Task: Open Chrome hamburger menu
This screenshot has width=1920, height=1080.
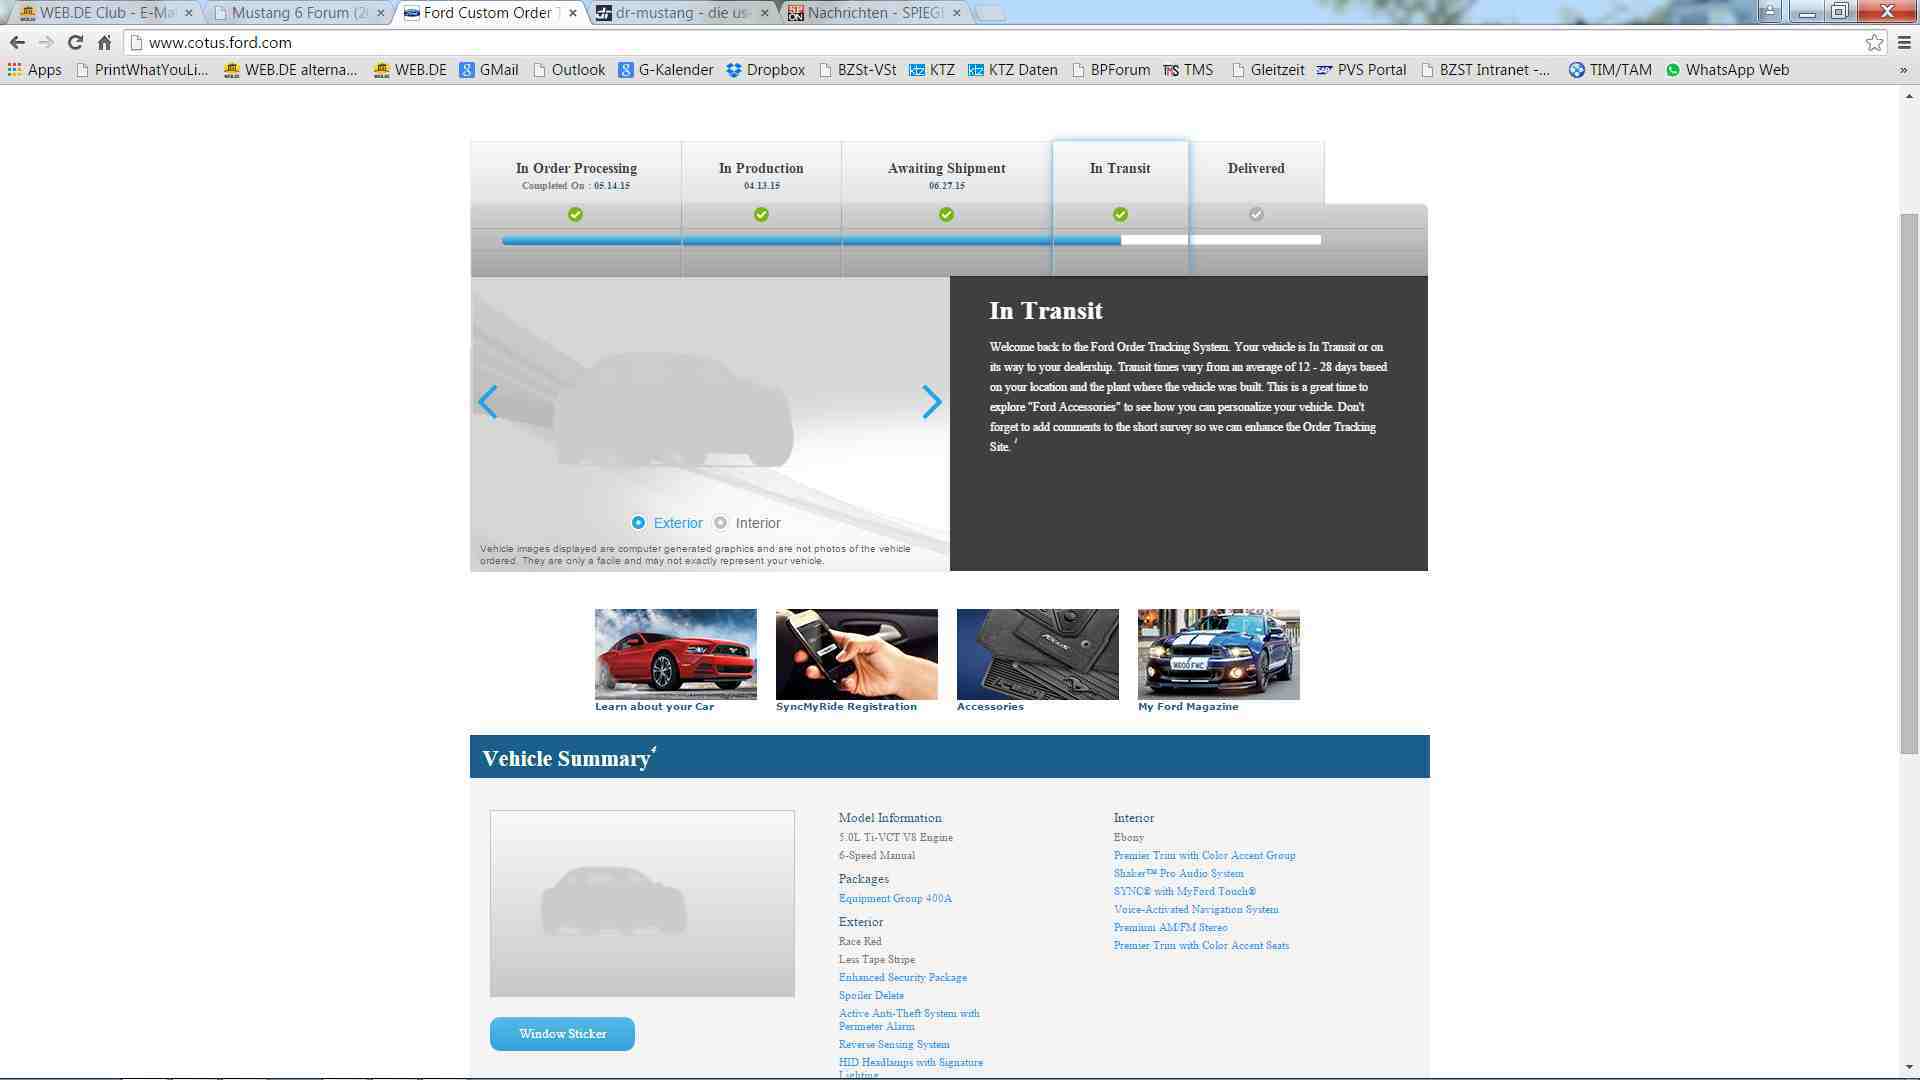Action: (x=1904, y=42)
